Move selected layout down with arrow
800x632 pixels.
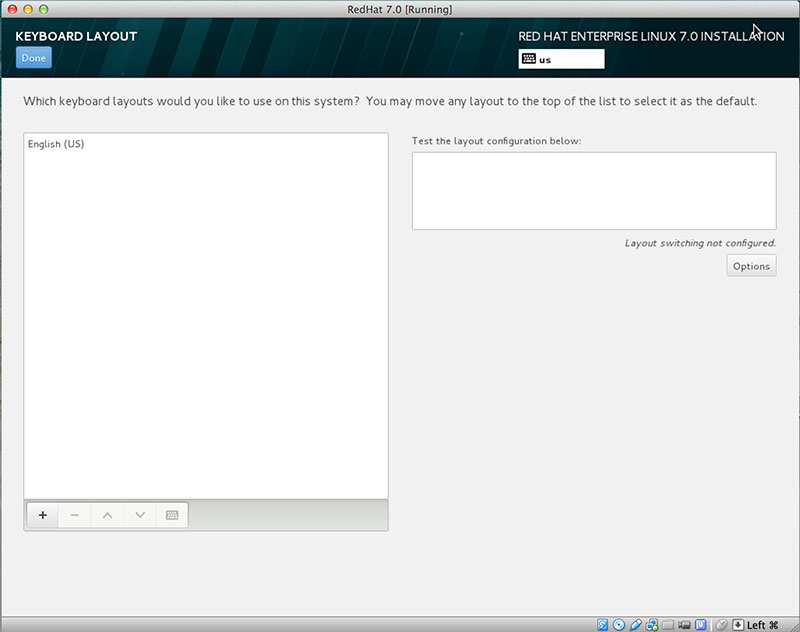coord(140,515)
